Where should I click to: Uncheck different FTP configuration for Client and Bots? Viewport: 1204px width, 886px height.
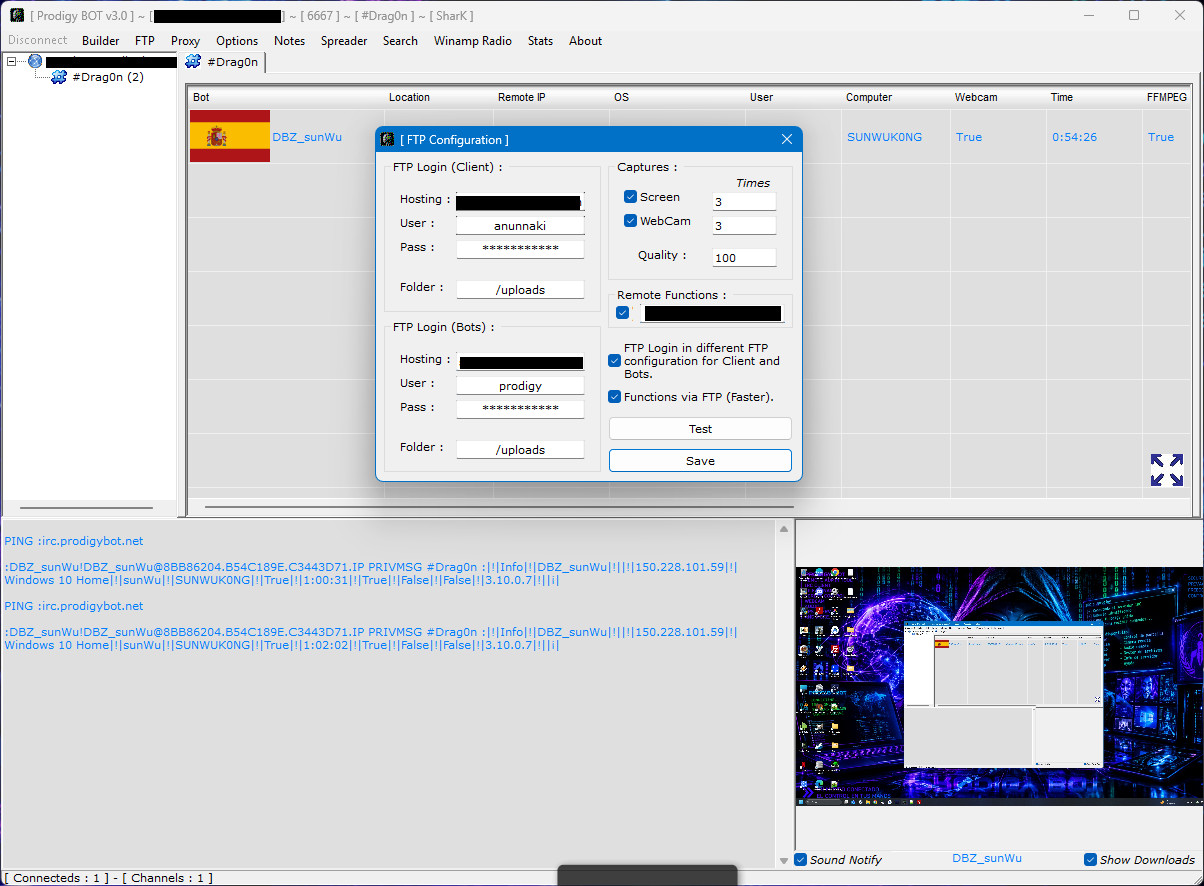[615, 361]
